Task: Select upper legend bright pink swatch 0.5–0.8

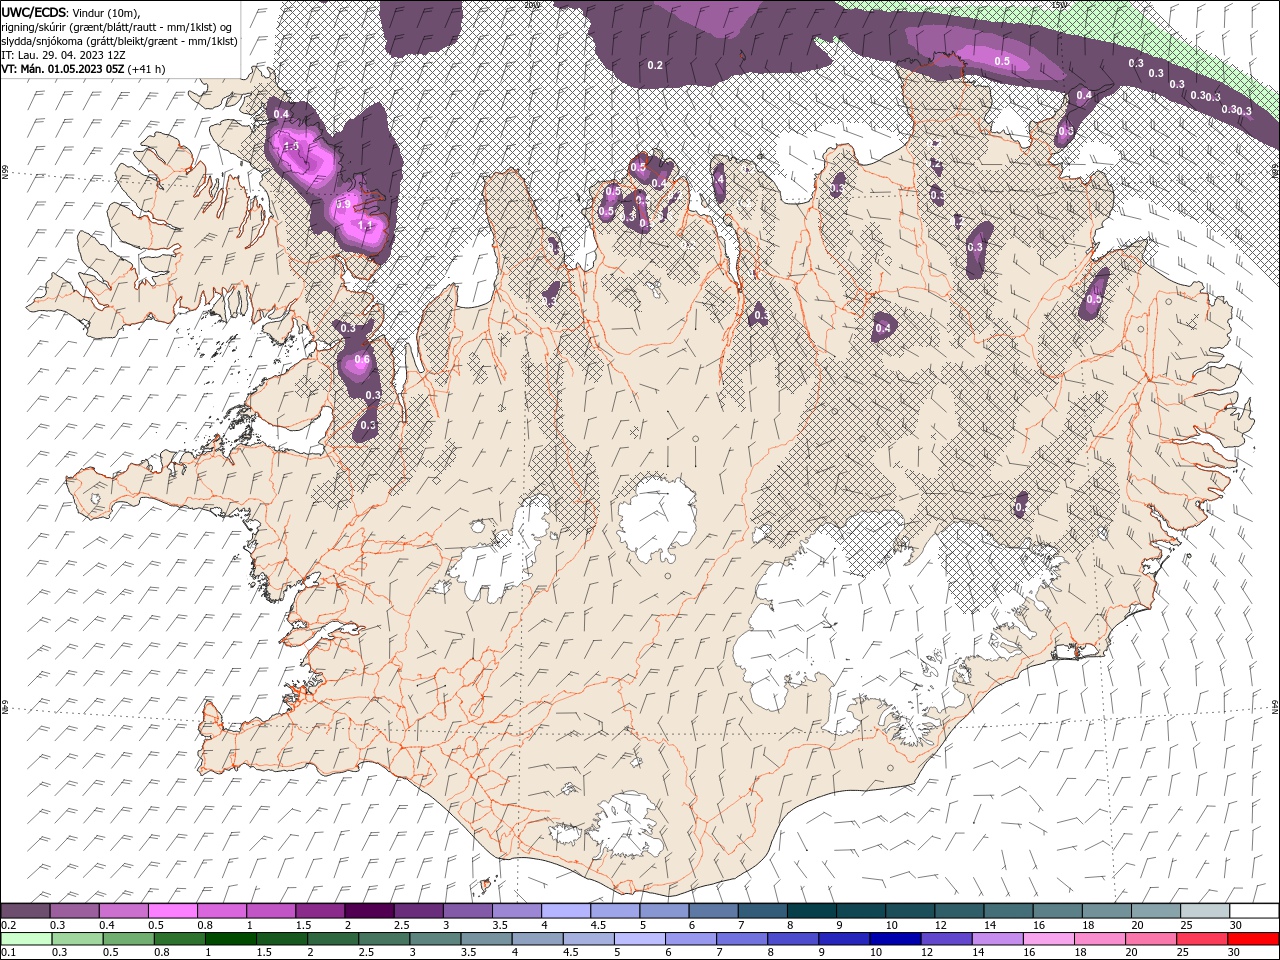Action: coord(172,911)
